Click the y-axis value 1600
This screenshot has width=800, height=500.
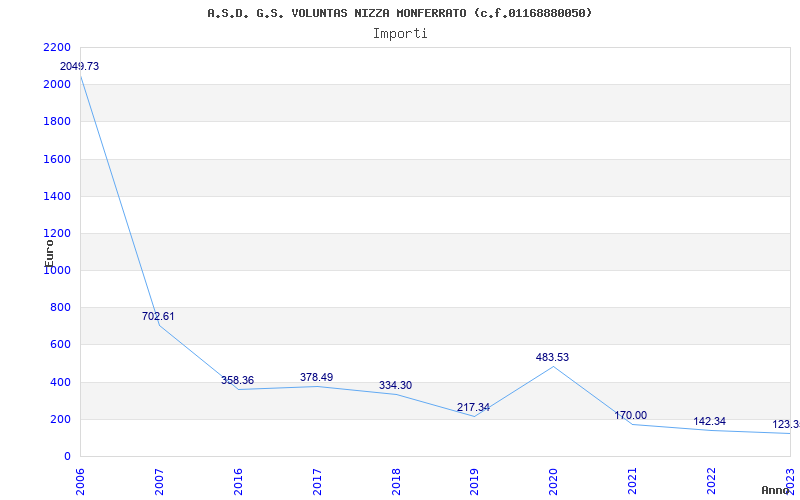tap(57, 159)
